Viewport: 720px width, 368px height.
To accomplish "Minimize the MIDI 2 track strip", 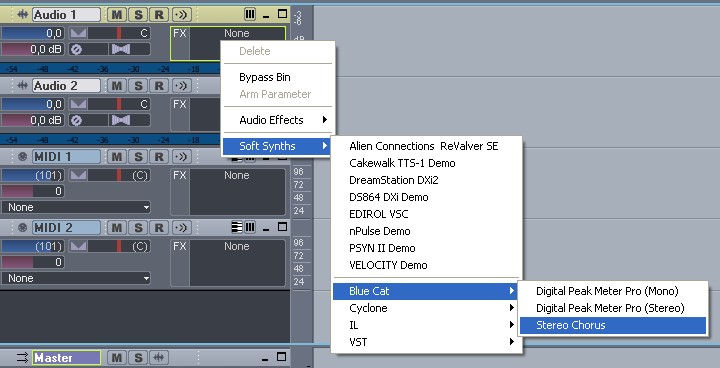I will tap(266, 229).
